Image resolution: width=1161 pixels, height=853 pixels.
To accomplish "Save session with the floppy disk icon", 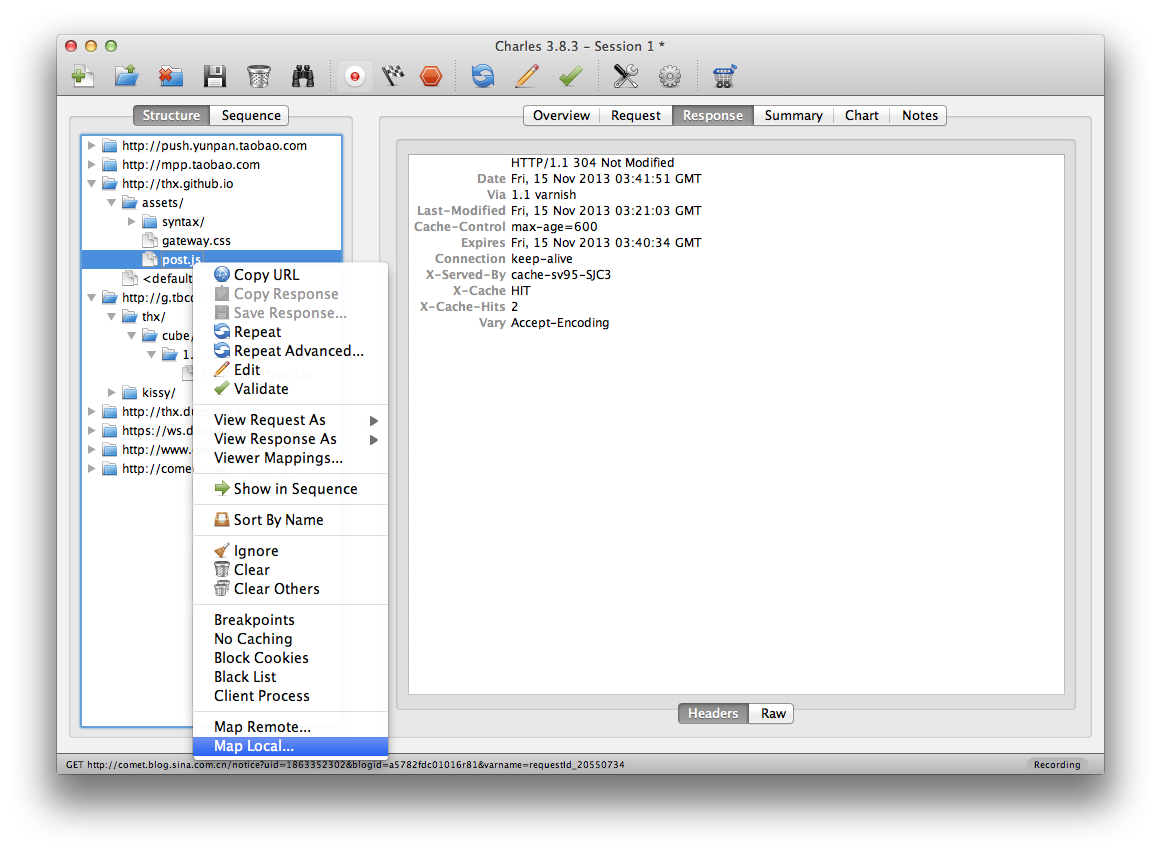I will tap(215, 76).
